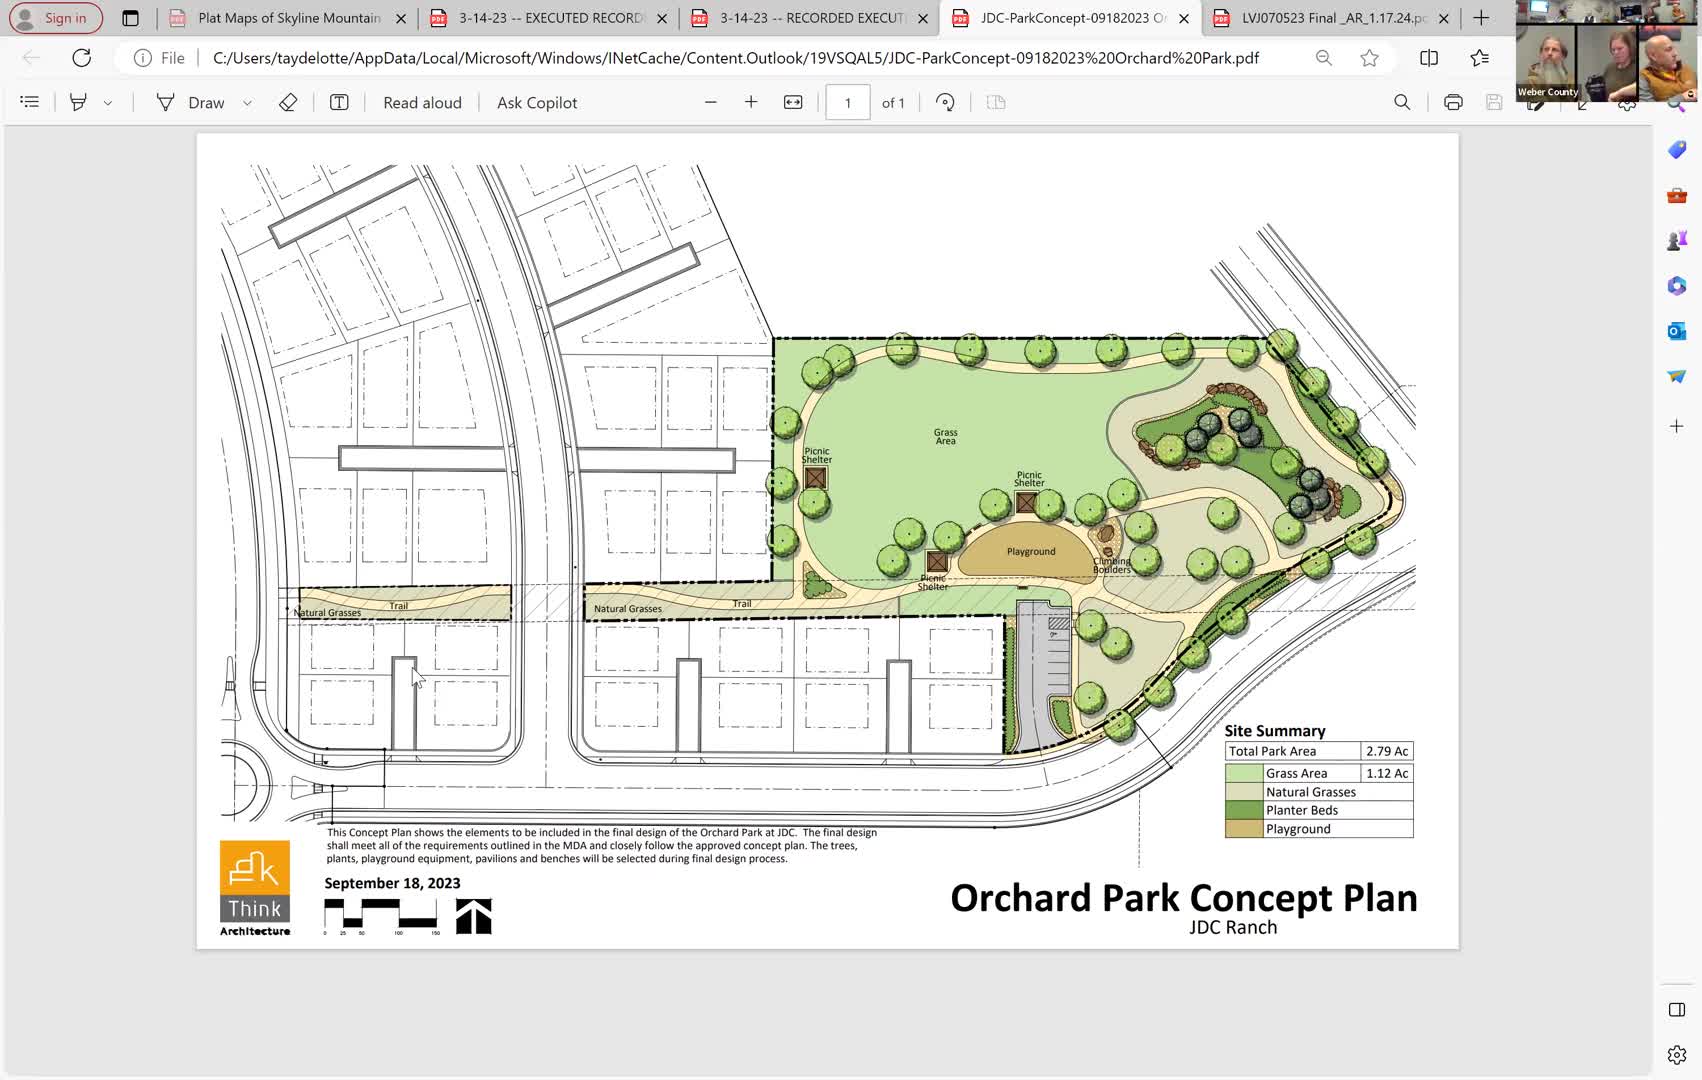This screenshot has width=1702, height=1080.
Task: Print the Orchard Park concept plan
Action: 1452,102
